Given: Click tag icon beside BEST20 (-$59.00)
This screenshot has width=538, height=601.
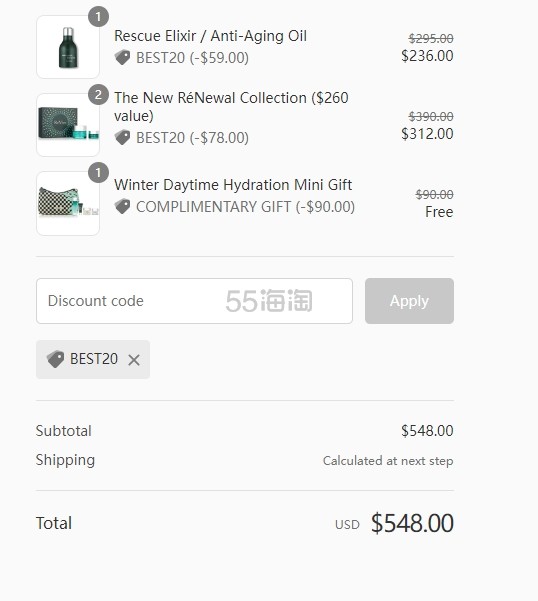Looking at the screenshot, I should tap(123, 58).
